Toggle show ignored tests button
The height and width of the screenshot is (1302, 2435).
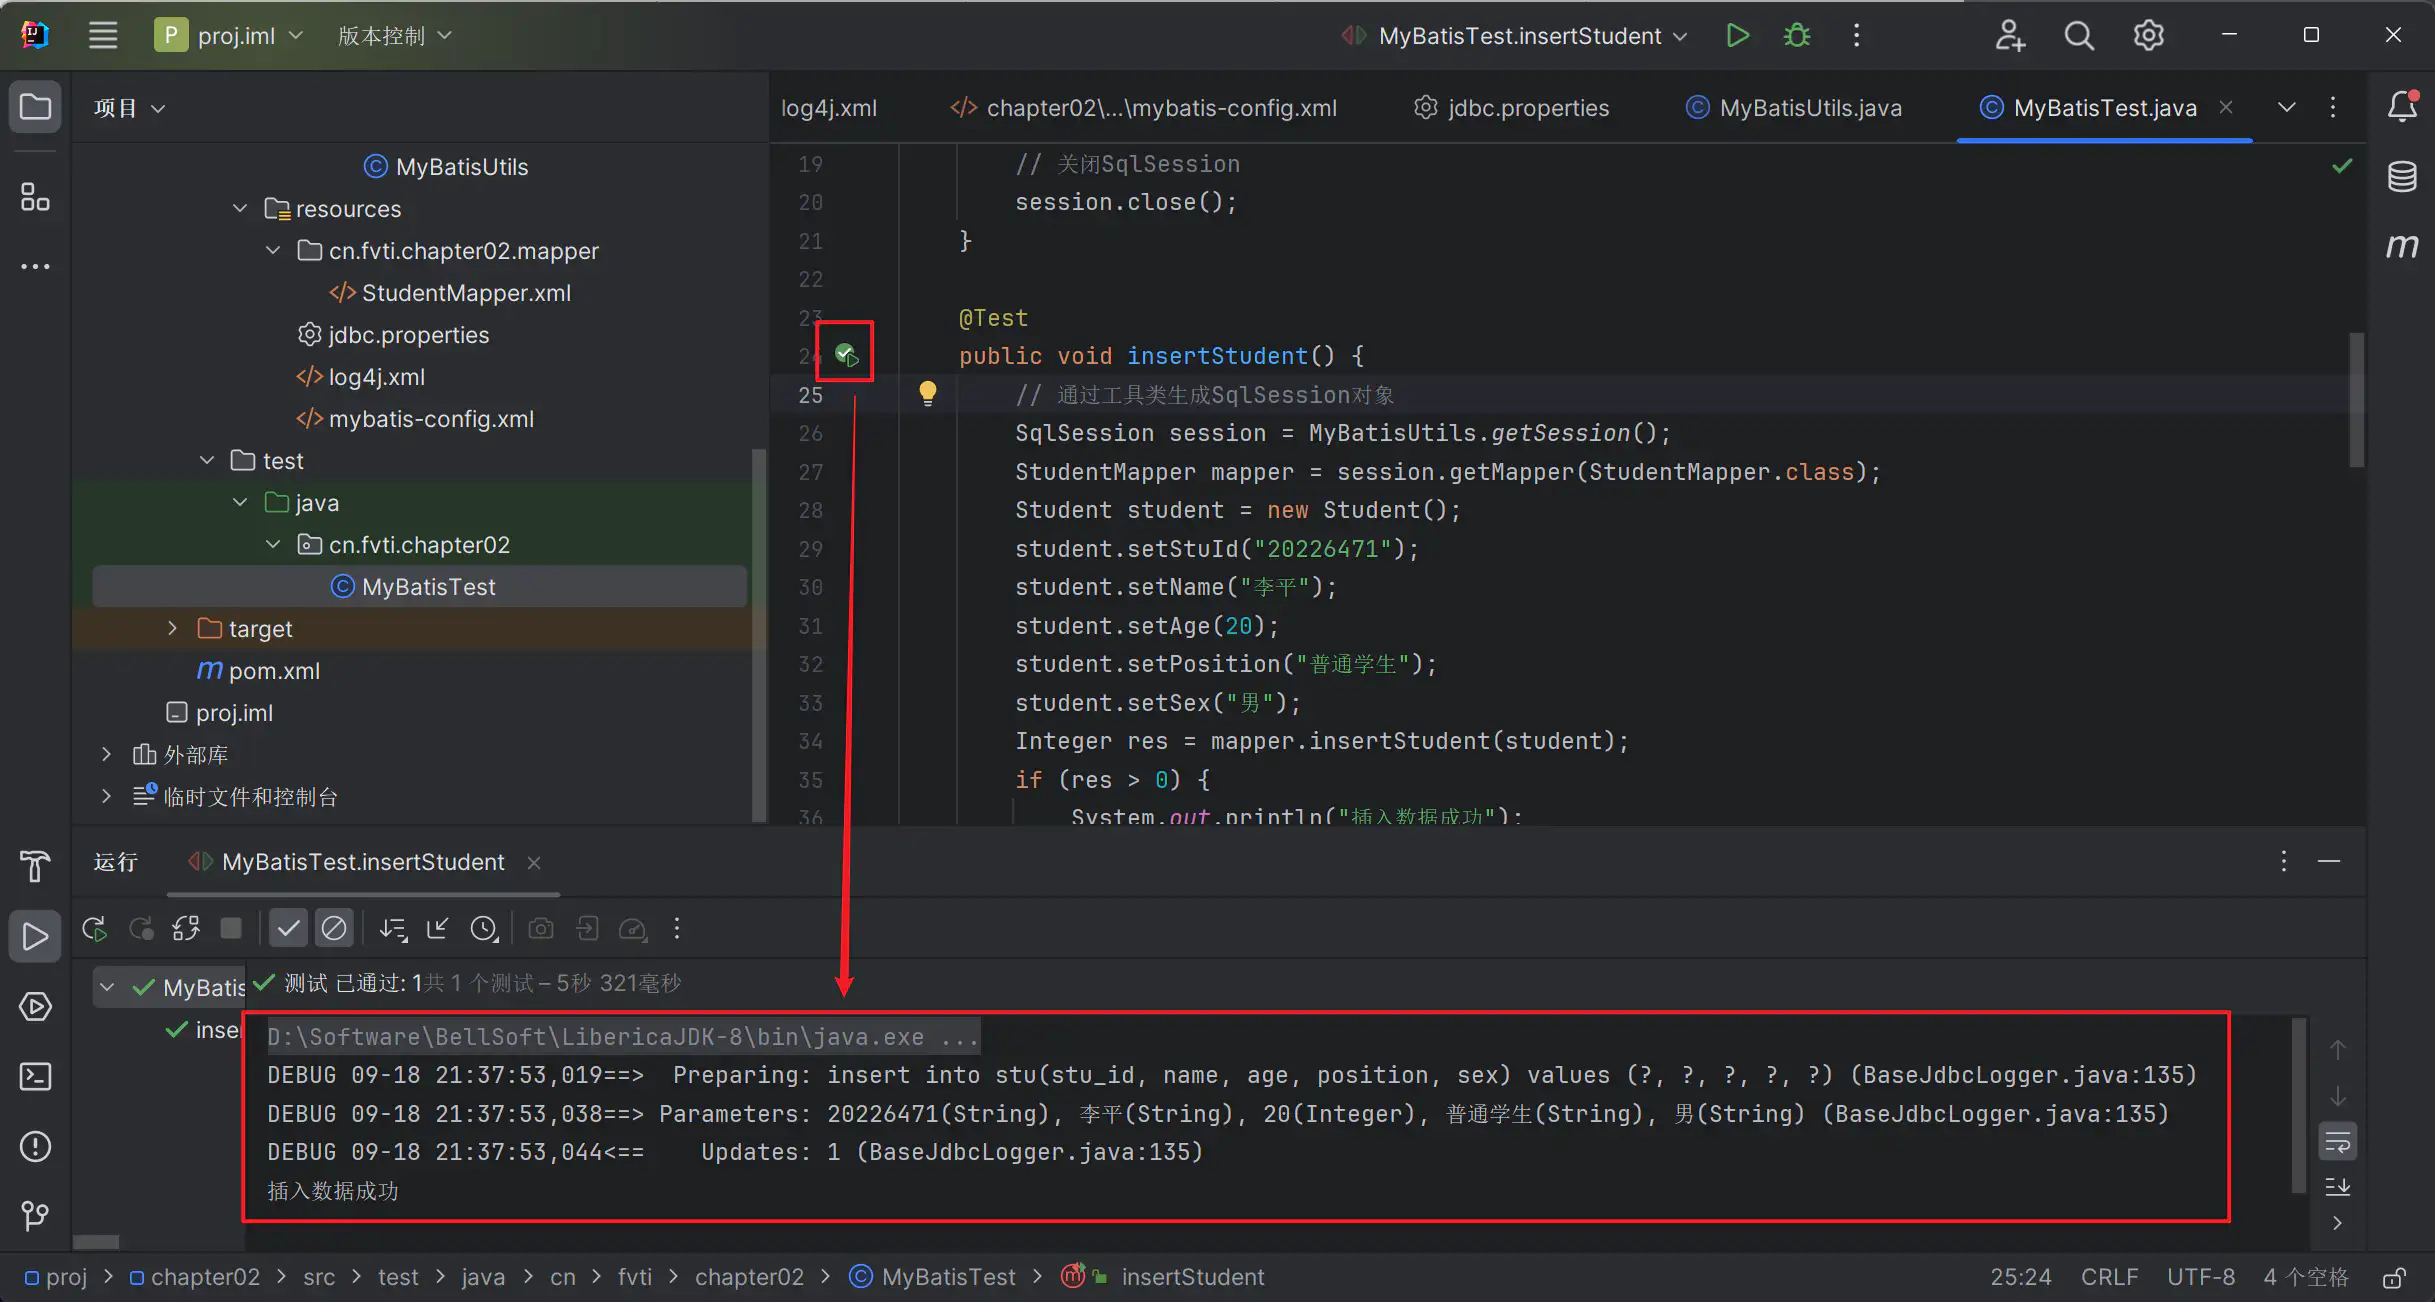click(x=334, y=929)
